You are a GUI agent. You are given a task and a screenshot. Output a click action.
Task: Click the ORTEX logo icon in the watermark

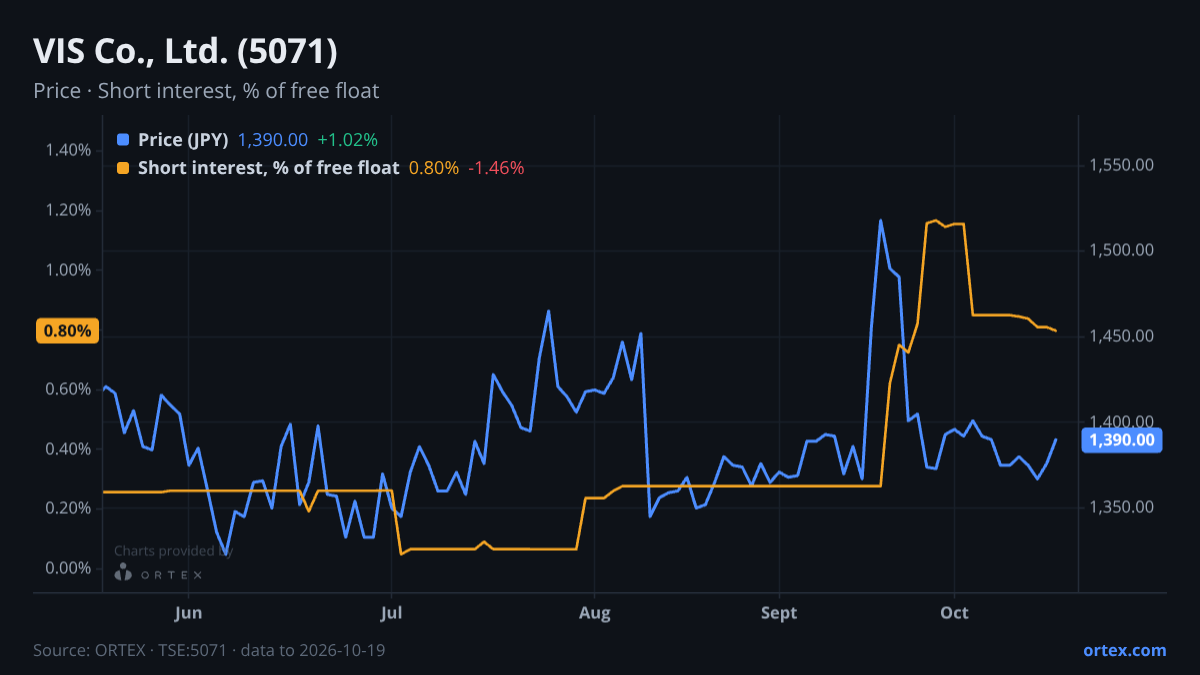123,573
